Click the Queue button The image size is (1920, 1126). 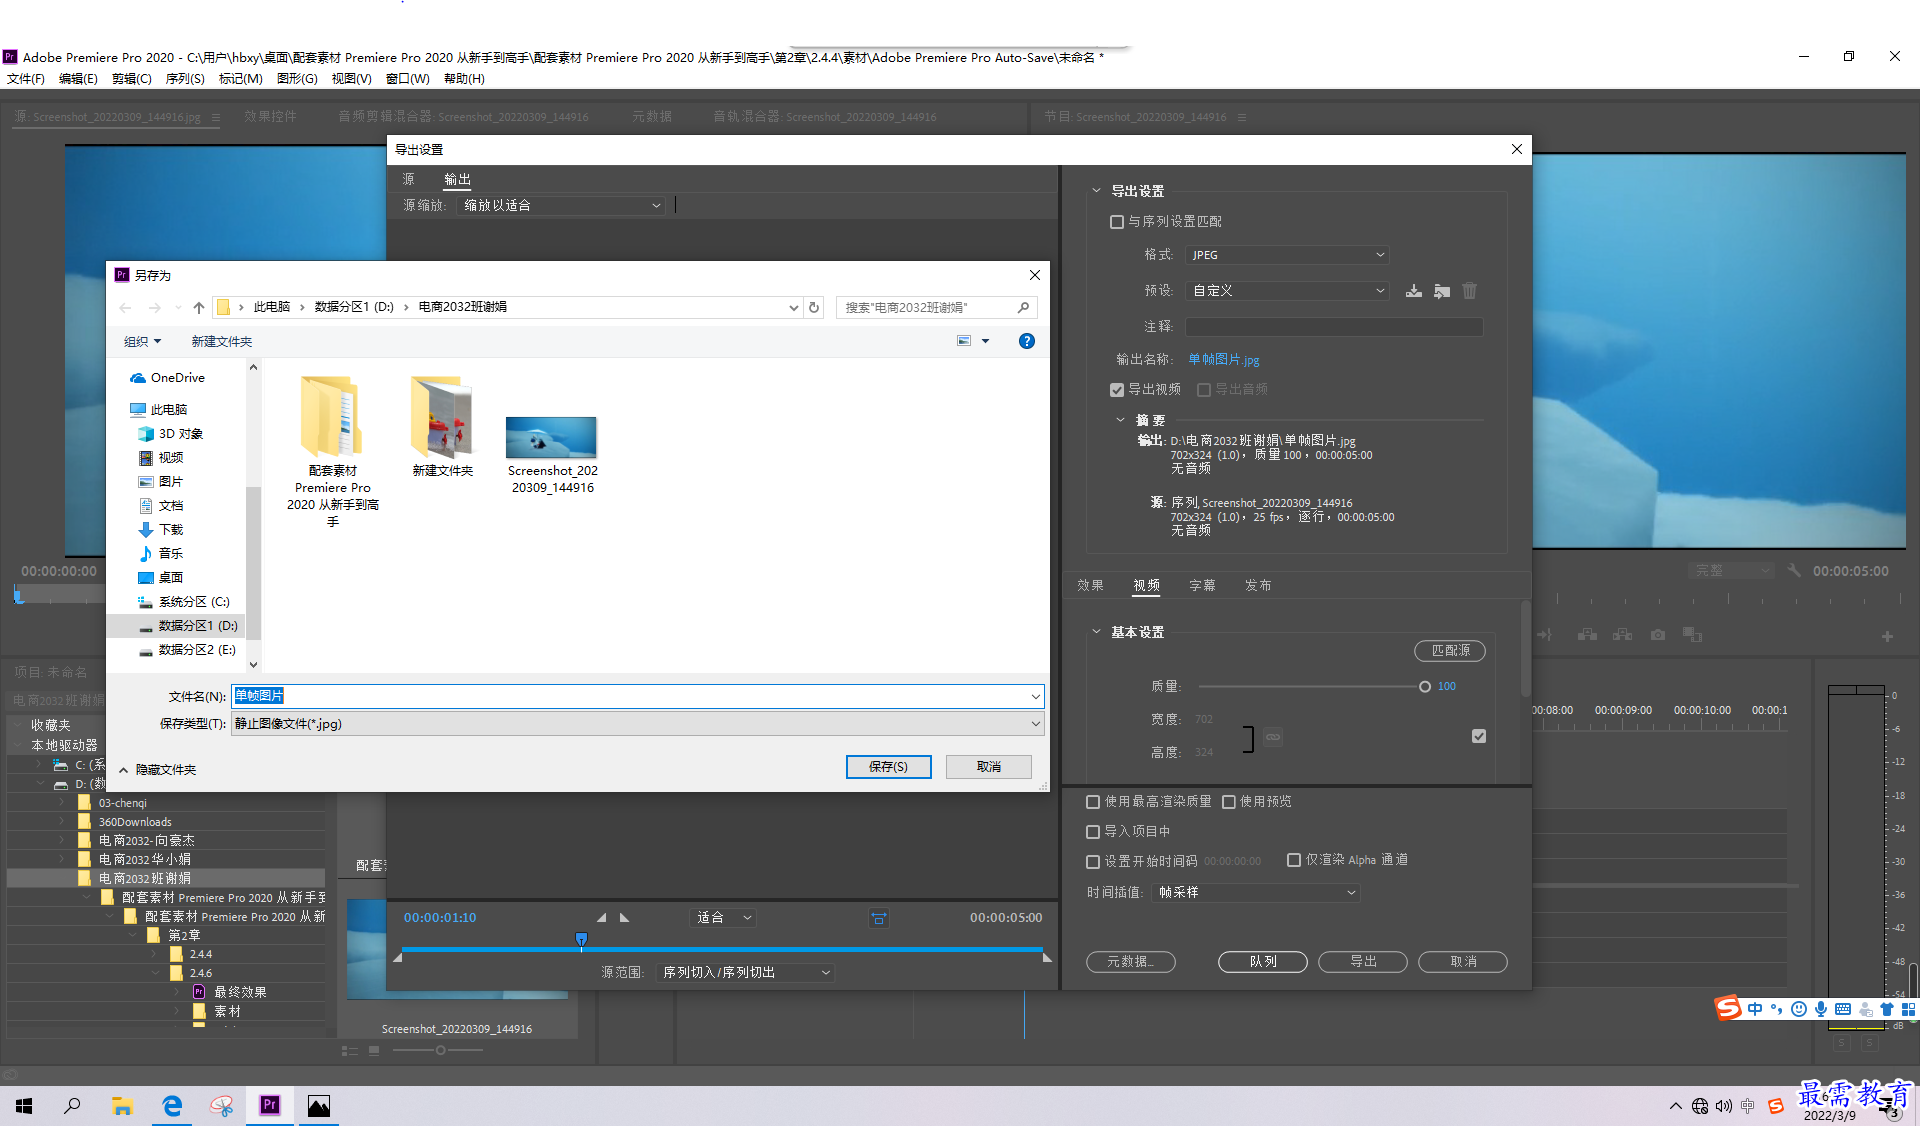(1263, 961)
